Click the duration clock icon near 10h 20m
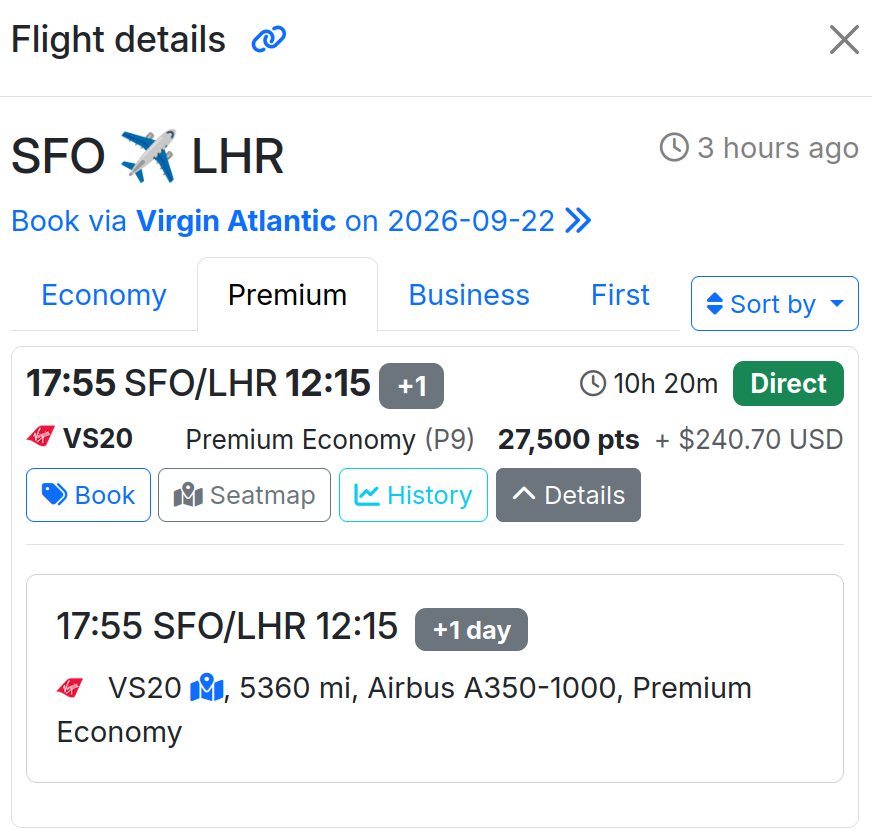872x839 pixels. 593,383
